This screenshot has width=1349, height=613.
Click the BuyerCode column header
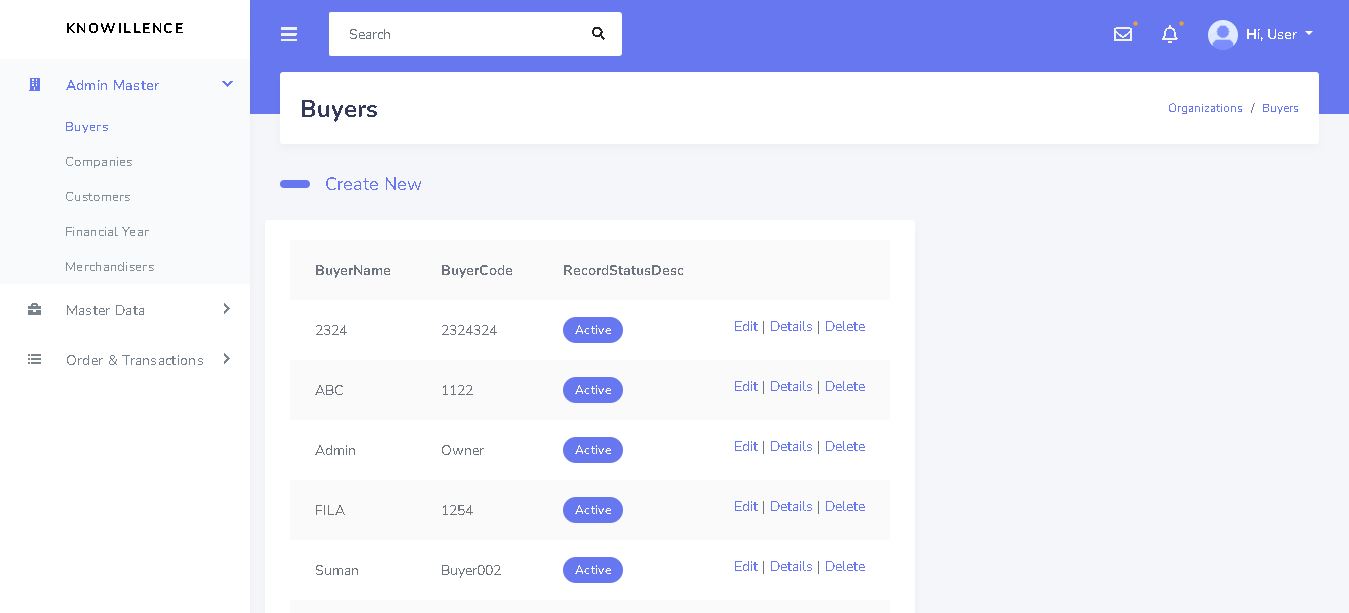477,271
